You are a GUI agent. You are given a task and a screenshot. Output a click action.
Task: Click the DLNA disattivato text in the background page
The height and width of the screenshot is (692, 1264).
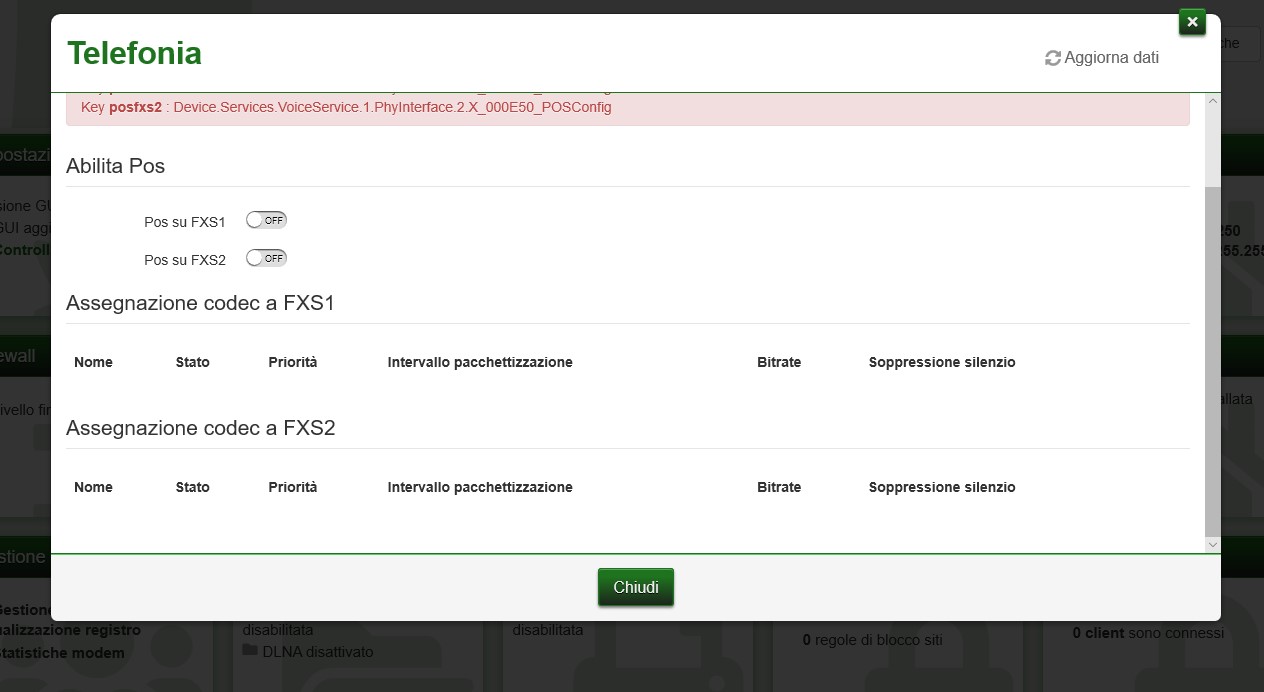click(x=318, y=652)
